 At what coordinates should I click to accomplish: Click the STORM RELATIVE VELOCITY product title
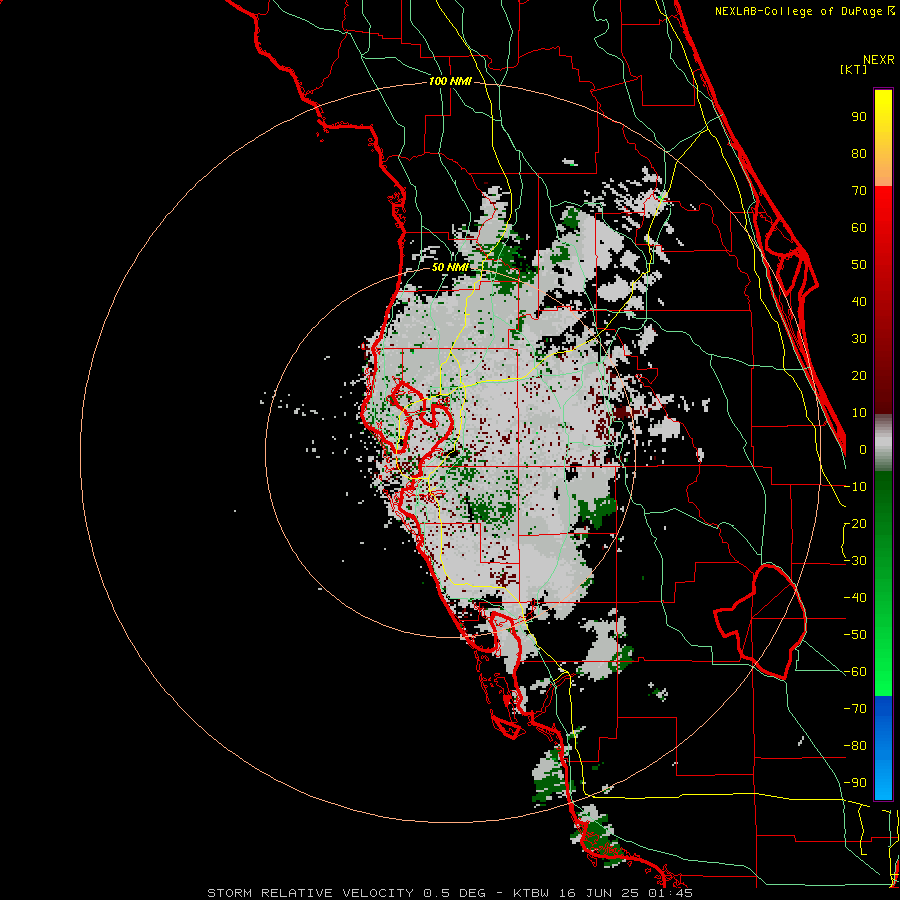coord(311,893)
